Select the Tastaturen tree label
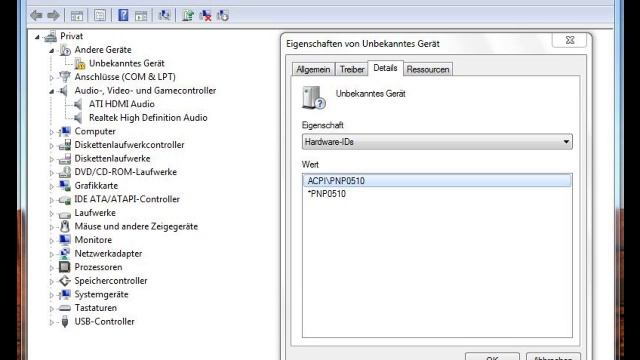 [x=96, y=308]
